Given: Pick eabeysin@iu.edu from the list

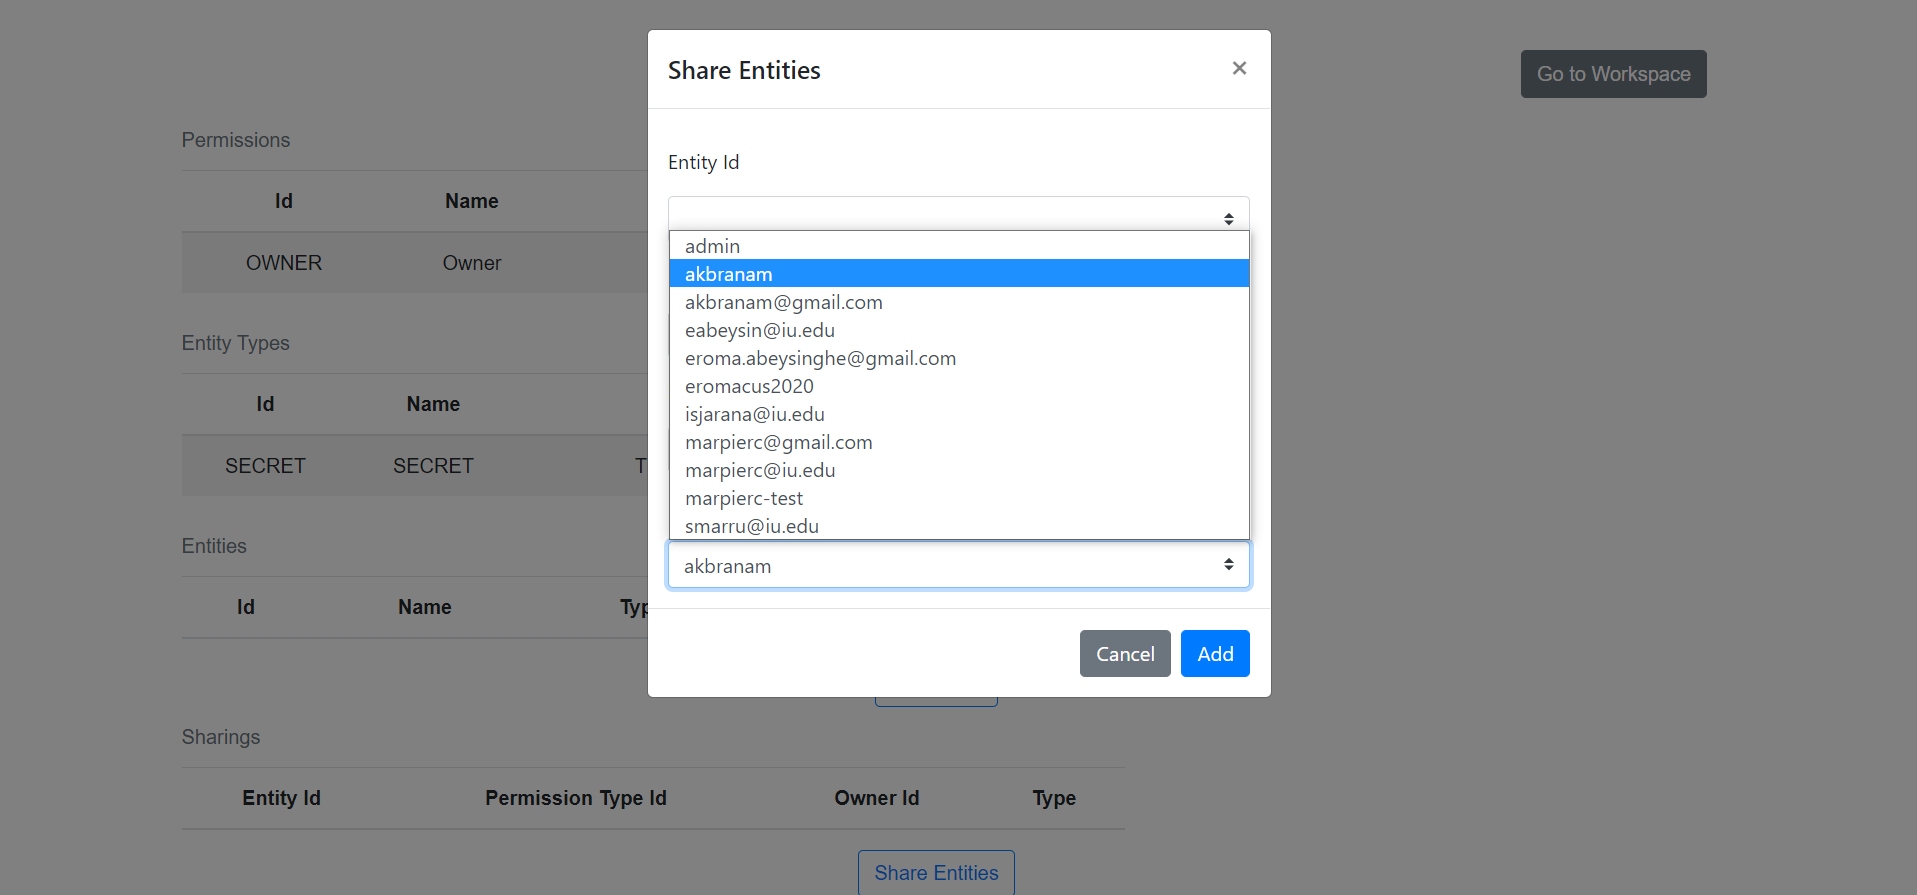Looking at the screenshot, I should (958, 330).
